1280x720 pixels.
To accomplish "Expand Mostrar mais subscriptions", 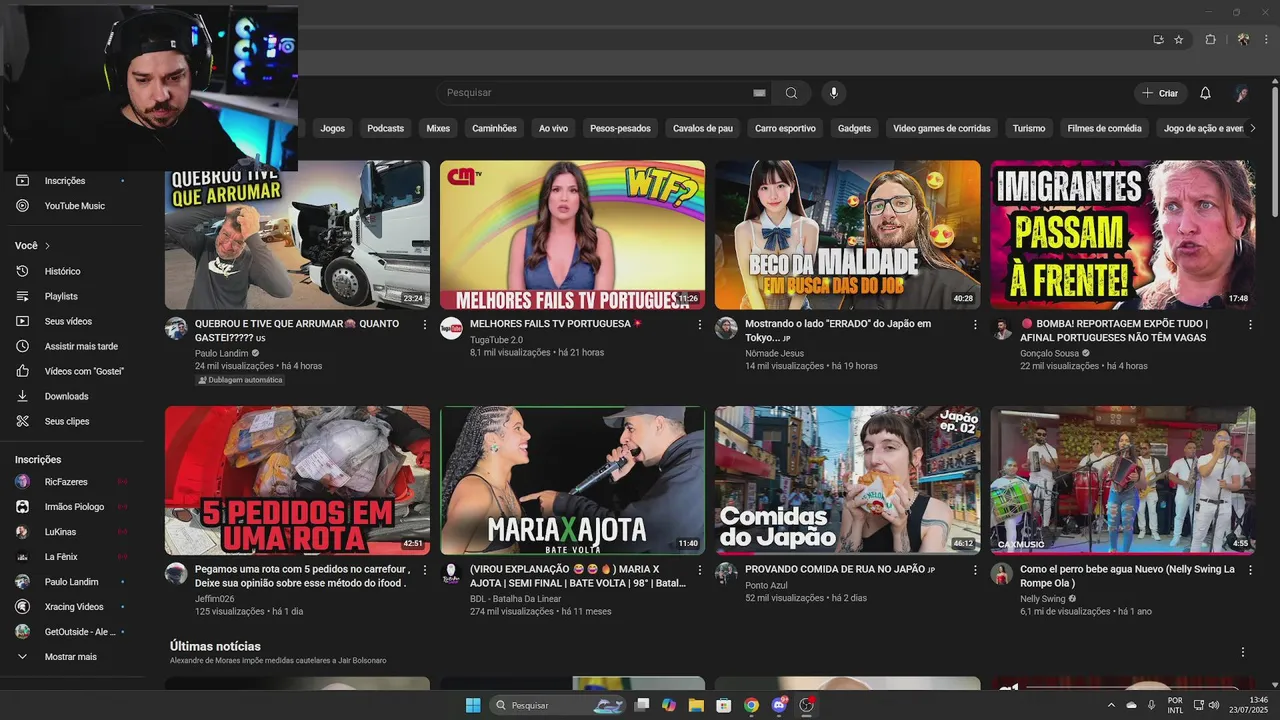I will pos(72,657).
